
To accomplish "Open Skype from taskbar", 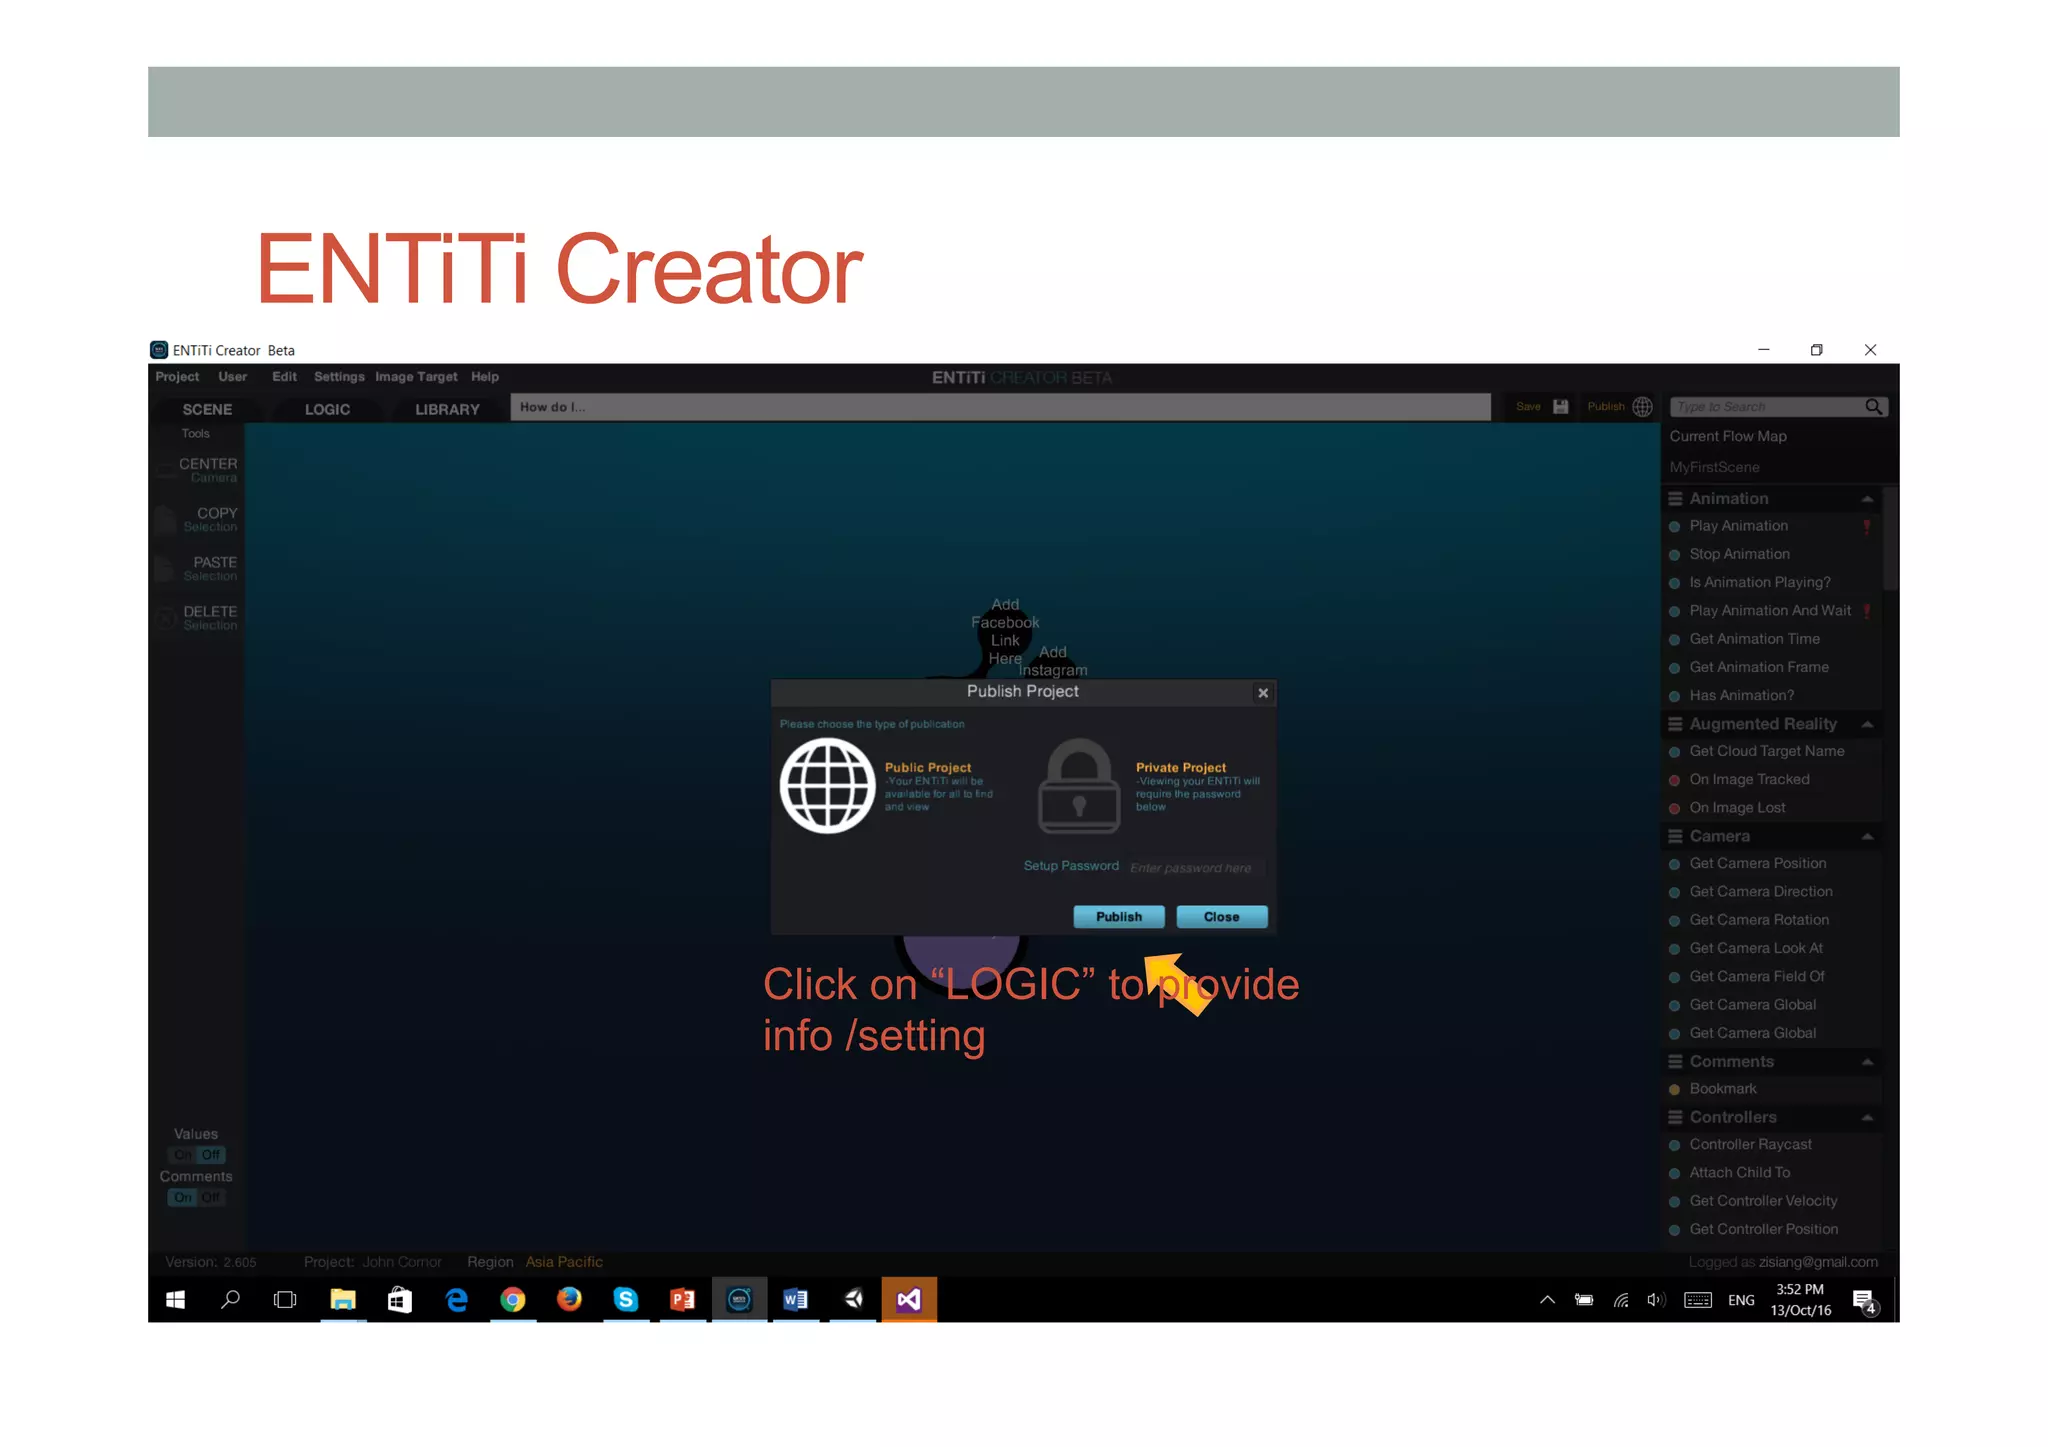I will (626, 1299).
